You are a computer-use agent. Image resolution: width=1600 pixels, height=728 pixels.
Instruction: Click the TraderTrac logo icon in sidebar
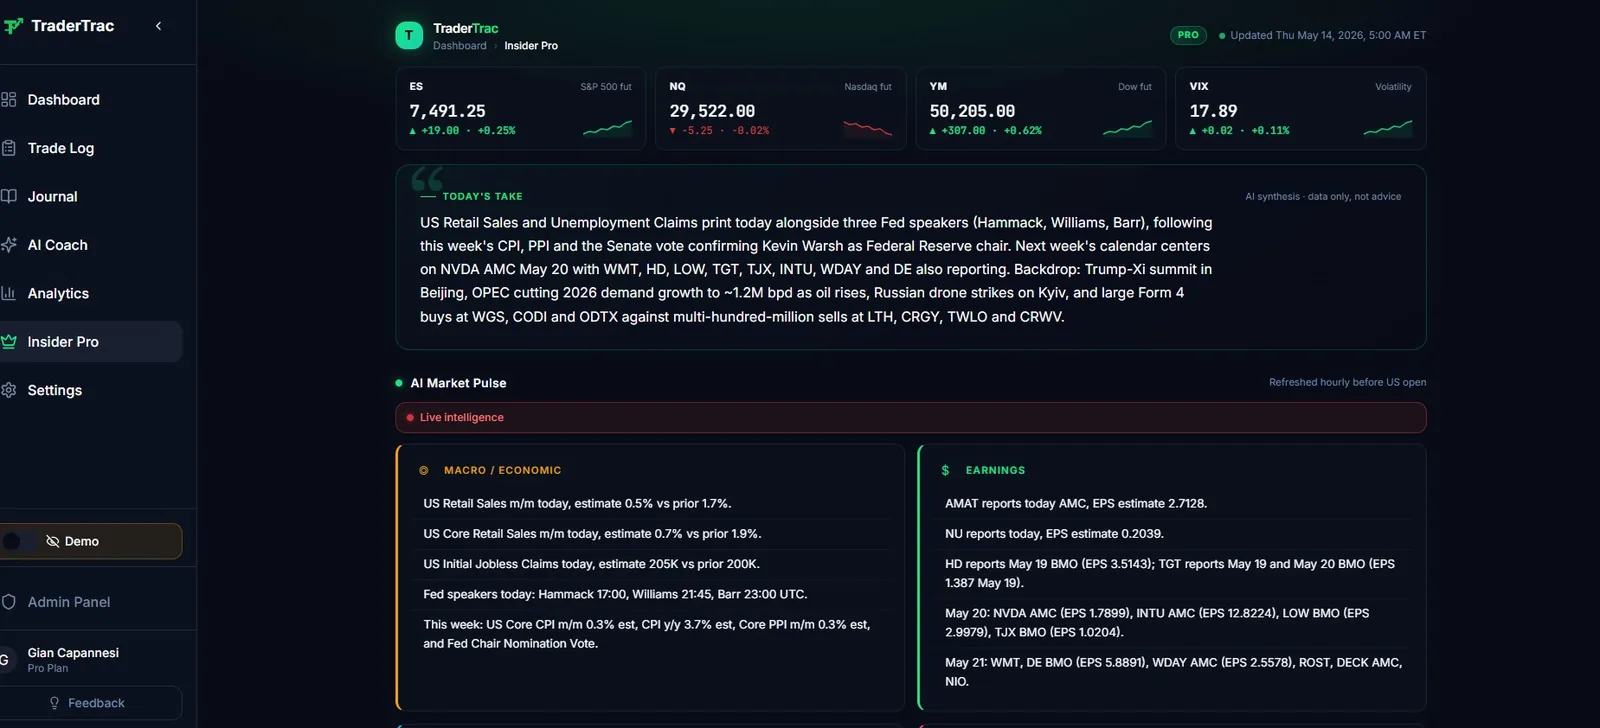click(x=13, y=26)
